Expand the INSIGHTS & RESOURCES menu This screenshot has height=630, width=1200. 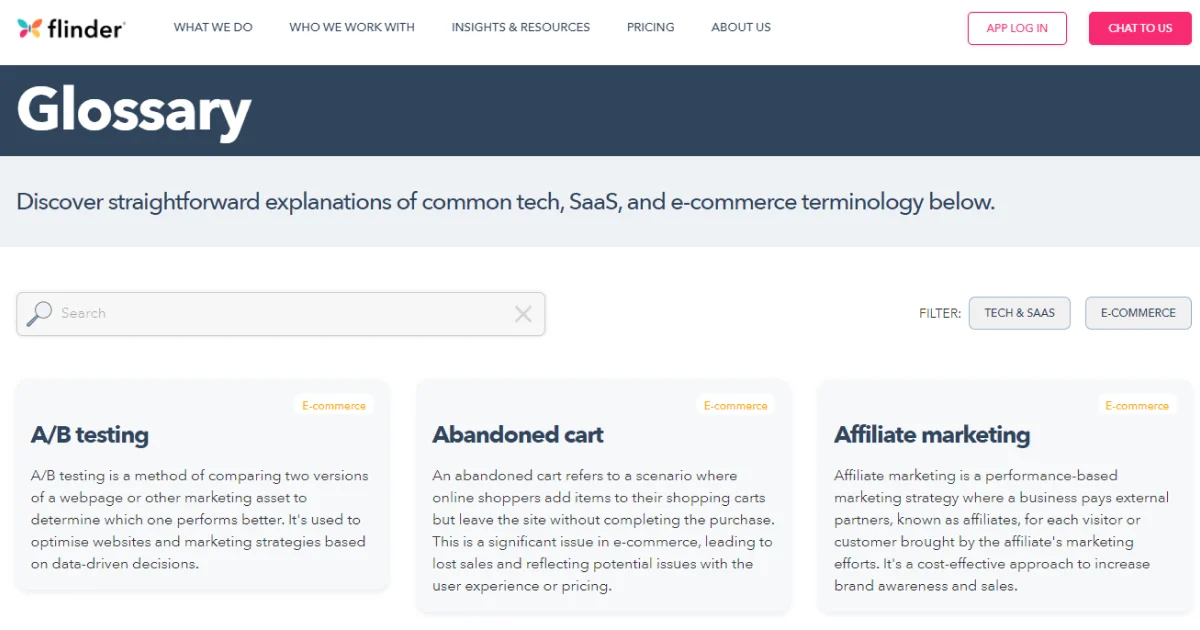pos(521,28)
